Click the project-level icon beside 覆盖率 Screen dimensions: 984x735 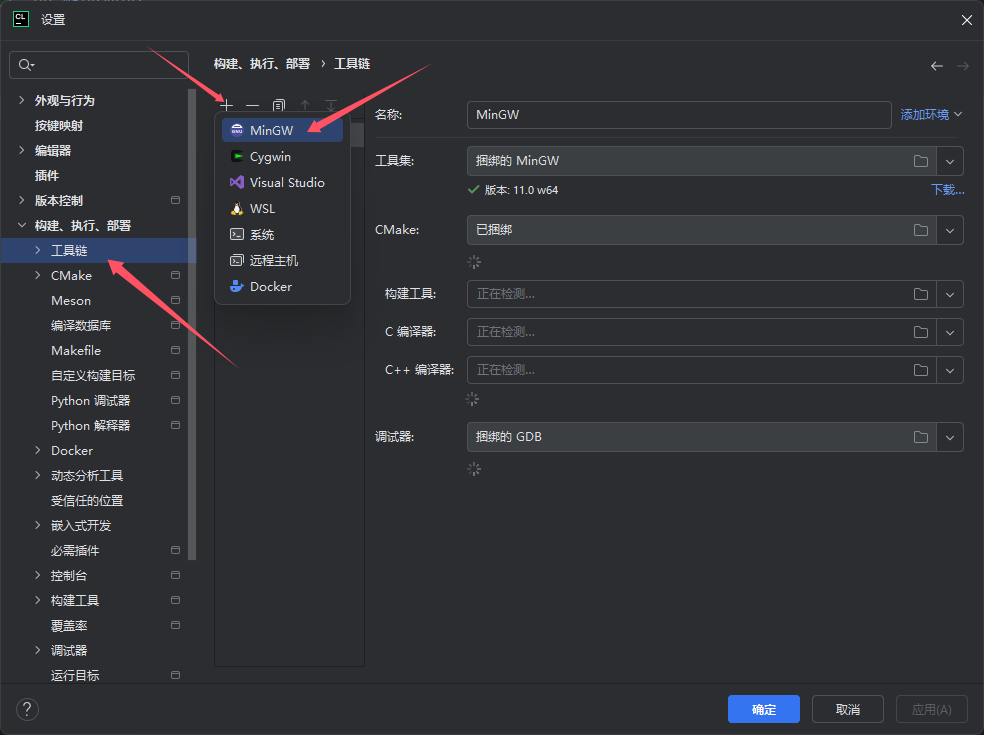[176, 625]
